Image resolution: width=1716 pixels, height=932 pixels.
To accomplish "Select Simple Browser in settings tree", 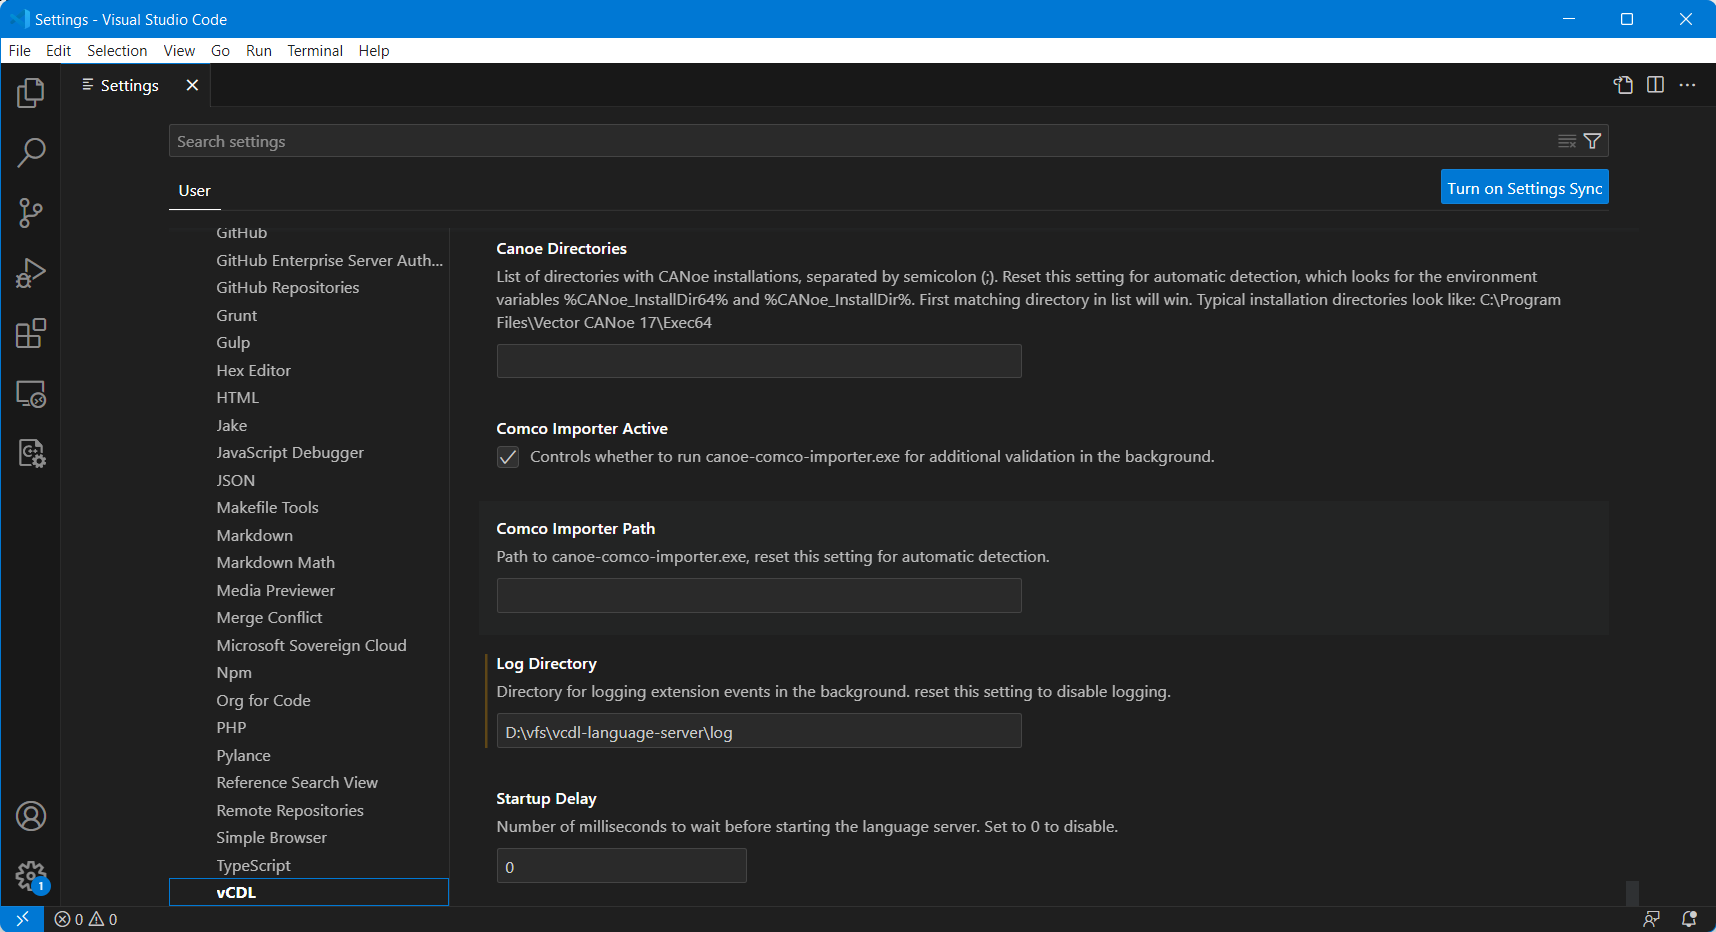I will (x=271, y=837).
